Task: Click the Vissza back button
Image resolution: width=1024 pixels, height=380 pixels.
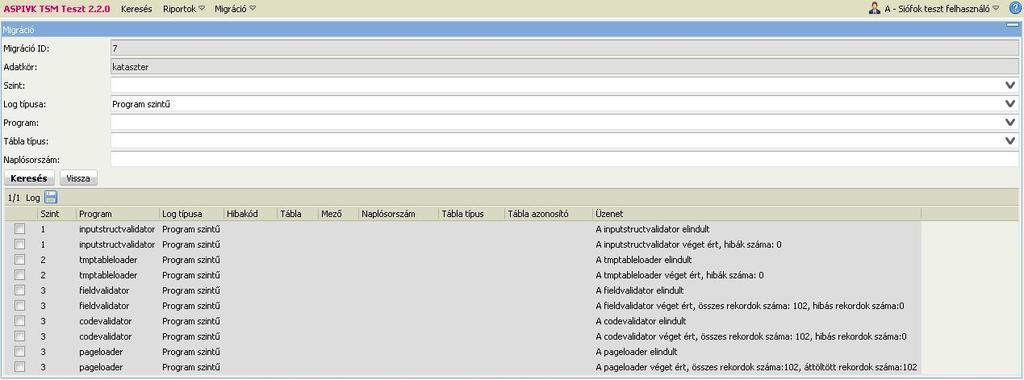Action: 78,178
